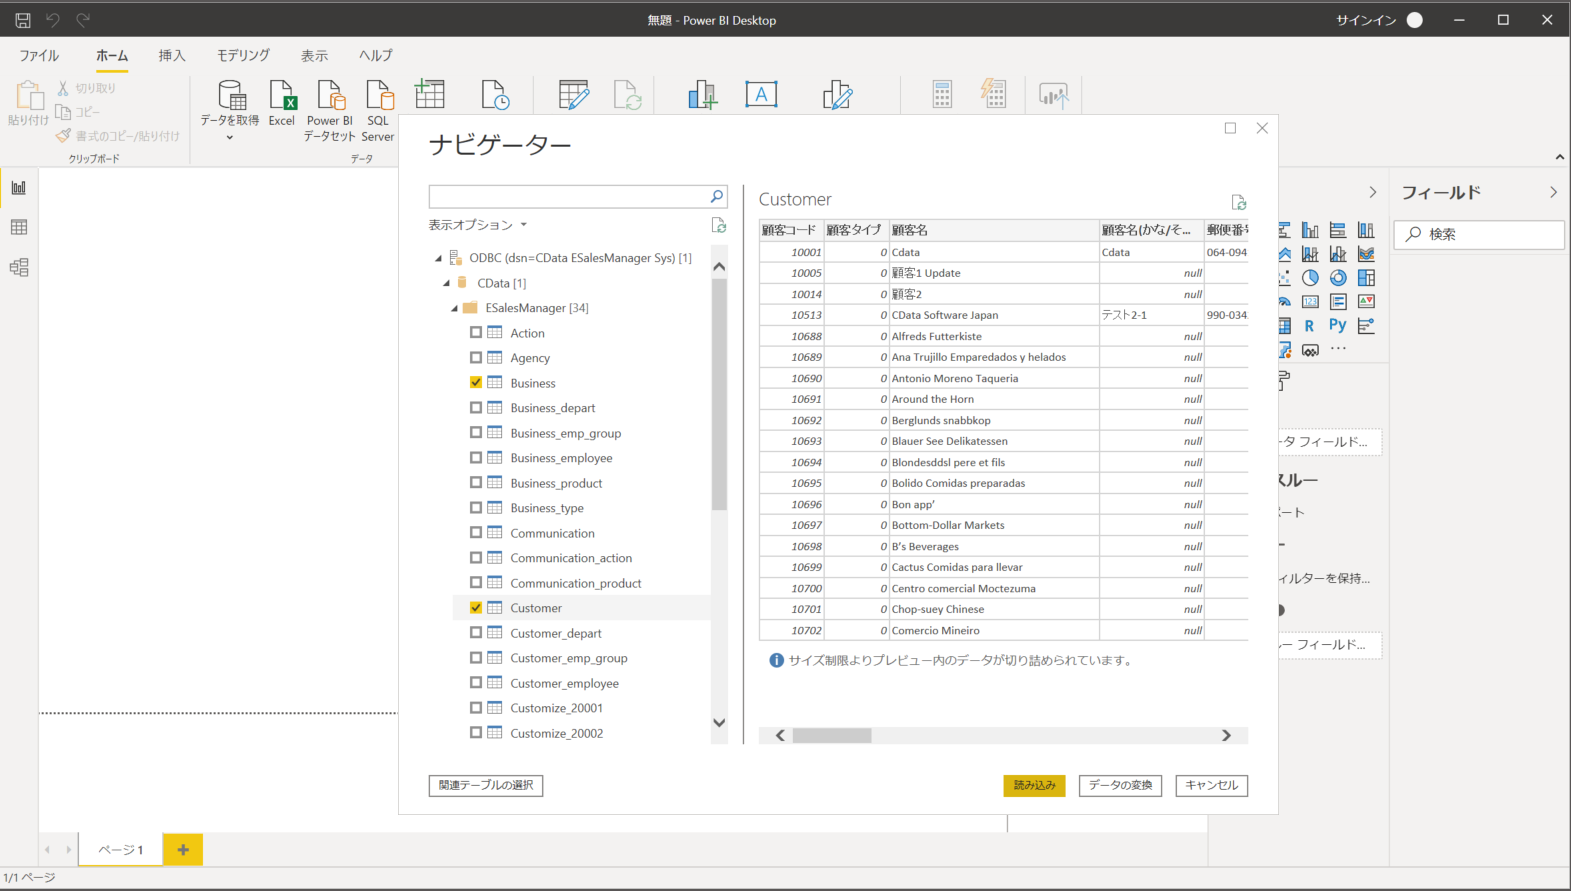This screenshot has height=891, width=1571.
Task: Switch to the Home ribbon tab
Action: point(112,56)
